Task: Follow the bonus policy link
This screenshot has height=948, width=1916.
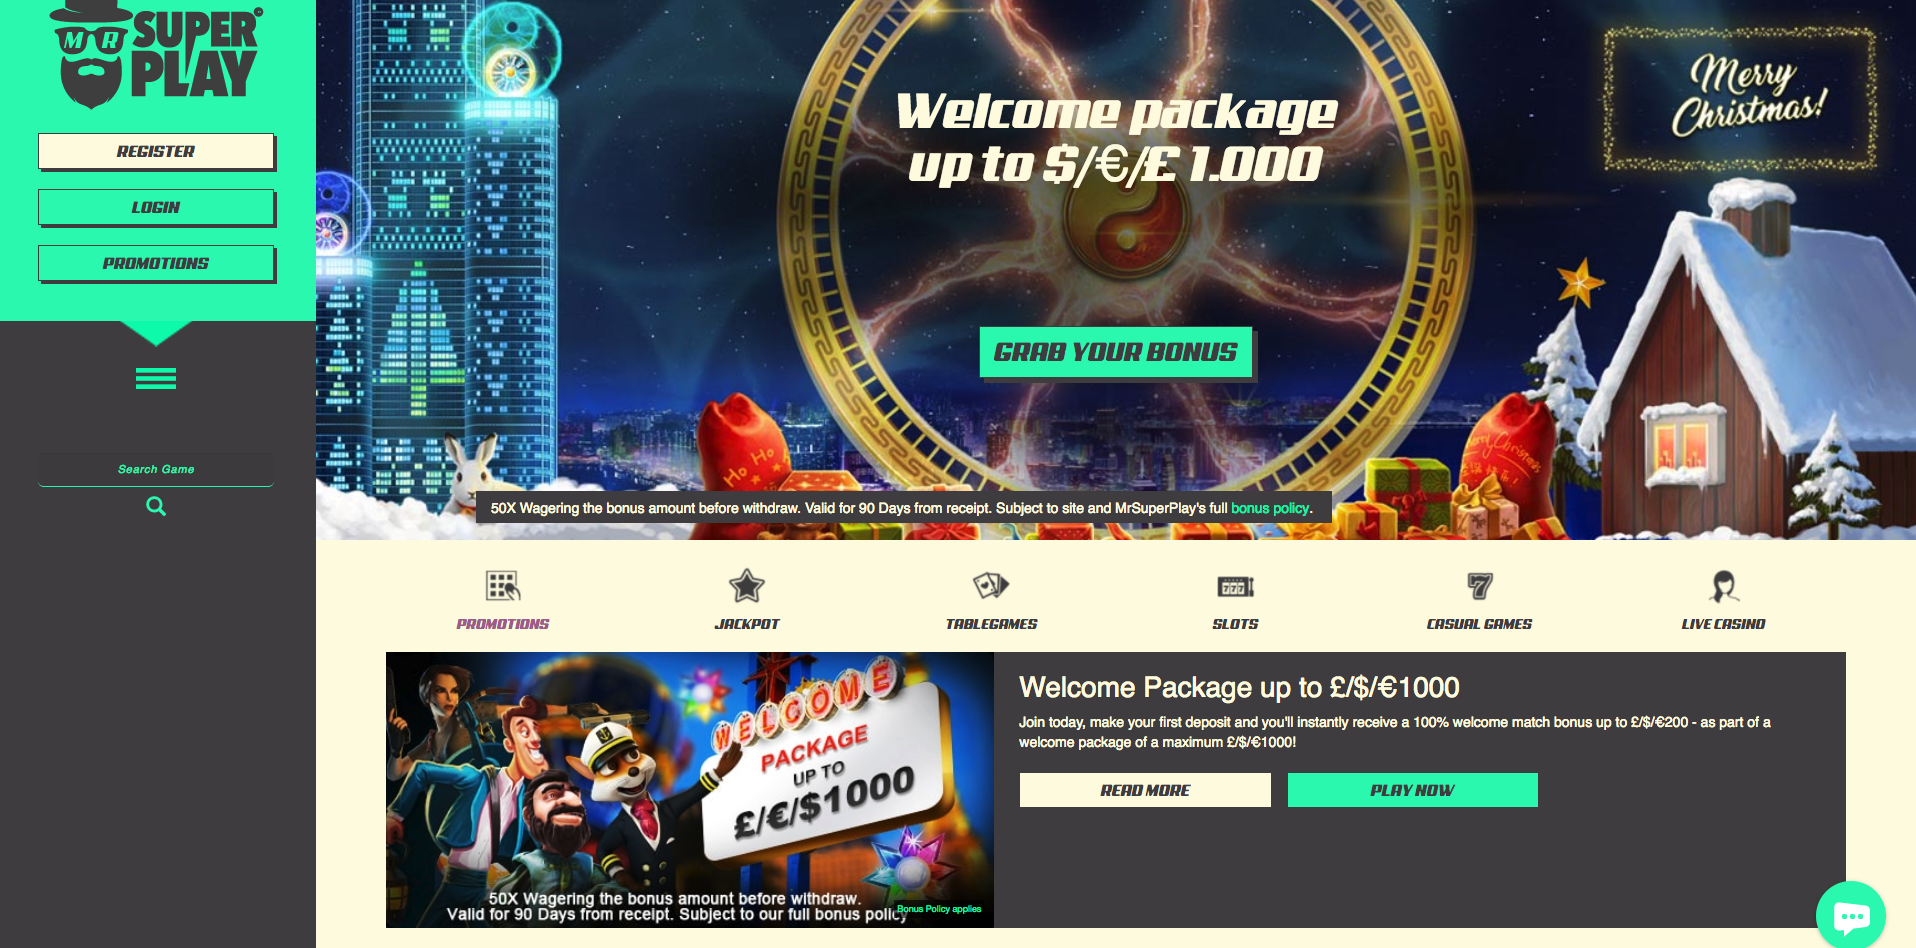Action: [x=1270, y=508]
